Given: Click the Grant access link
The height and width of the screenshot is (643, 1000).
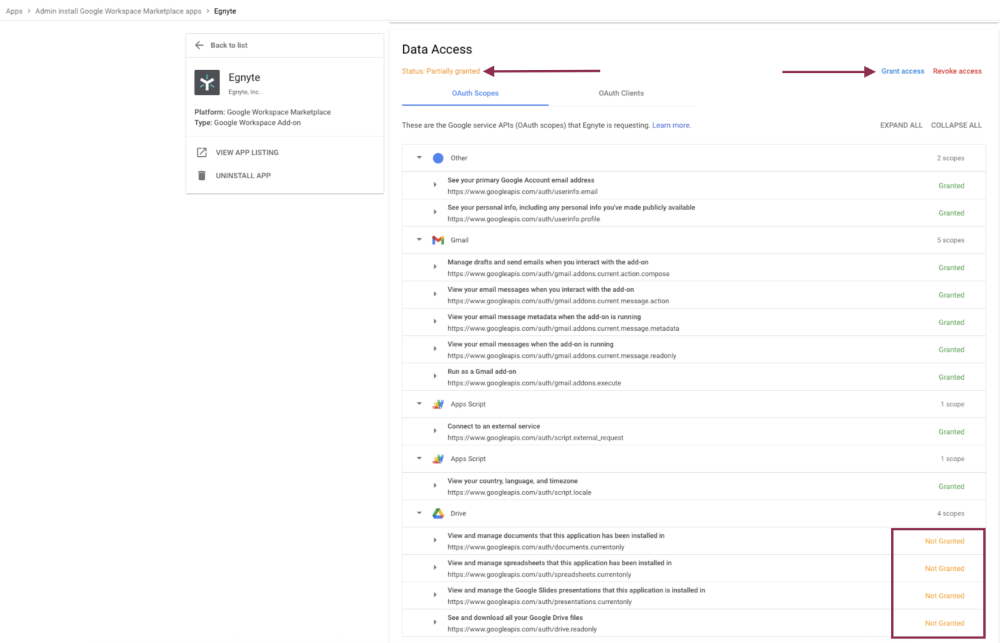Looking at the screenshot, I should (x=902, y=71).
